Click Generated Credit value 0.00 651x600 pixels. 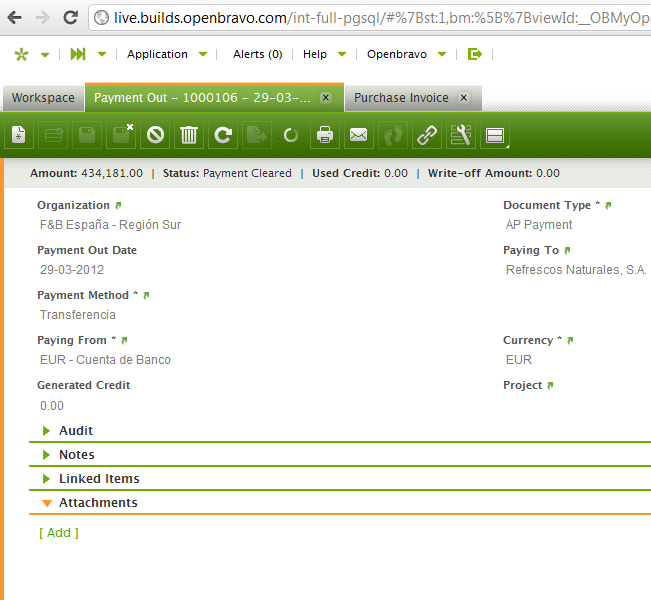52,406
